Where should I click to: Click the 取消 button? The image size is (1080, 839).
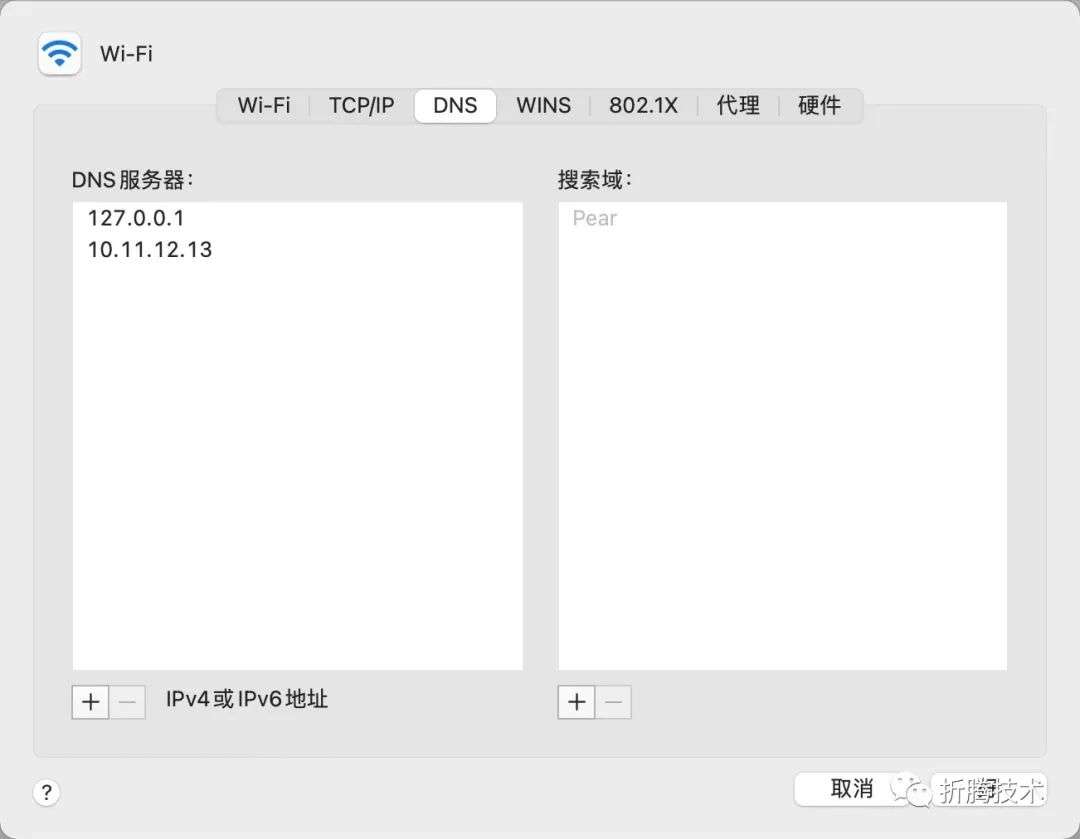[852, 788]
